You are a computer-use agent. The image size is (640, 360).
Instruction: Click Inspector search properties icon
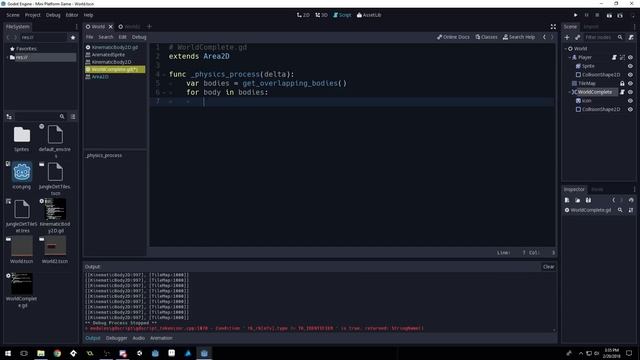pos(620,210)
